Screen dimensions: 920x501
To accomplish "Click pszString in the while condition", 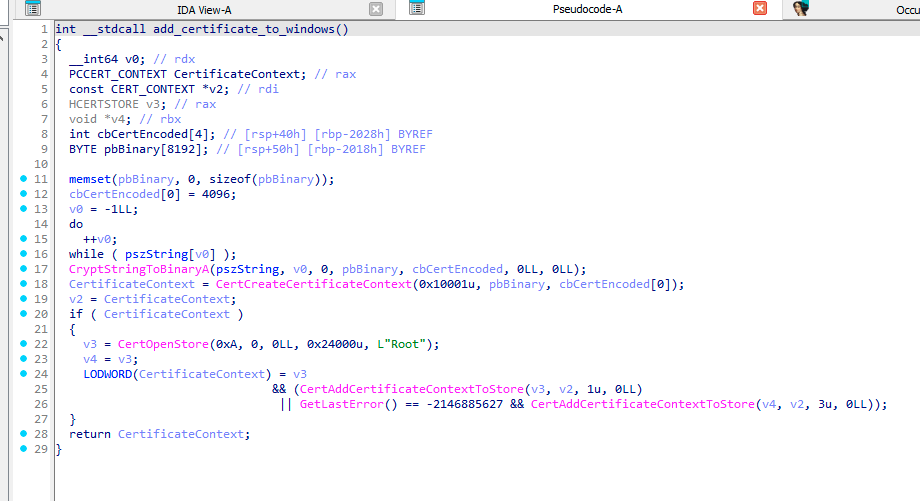I will coord(156,255).
